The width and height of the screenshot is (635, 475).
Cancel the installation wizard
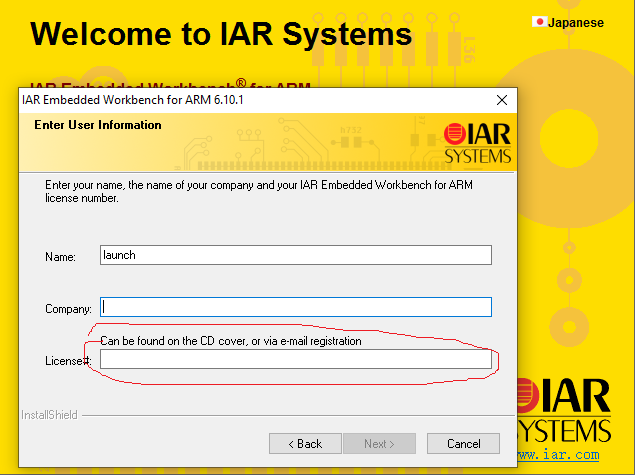click(x=463, y=444)
